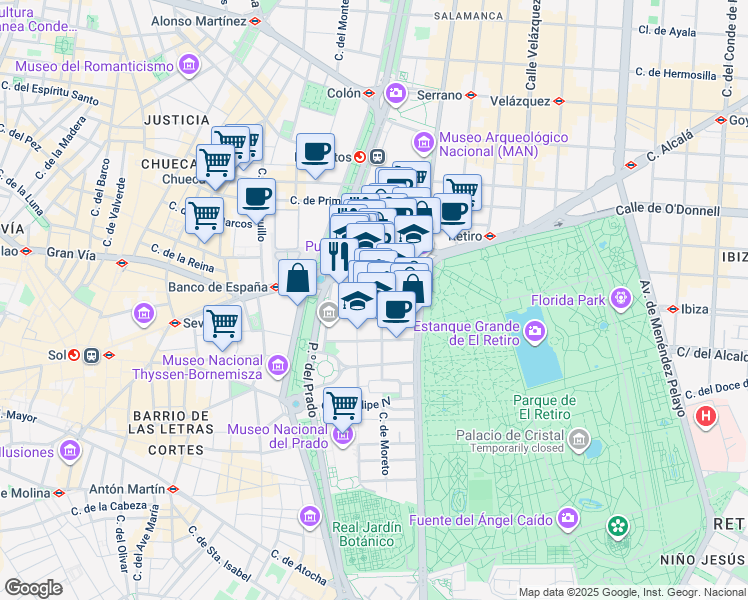
Task: Click the 'BARRIO DE LAS LETRAS' label
Action: (171, 423)
